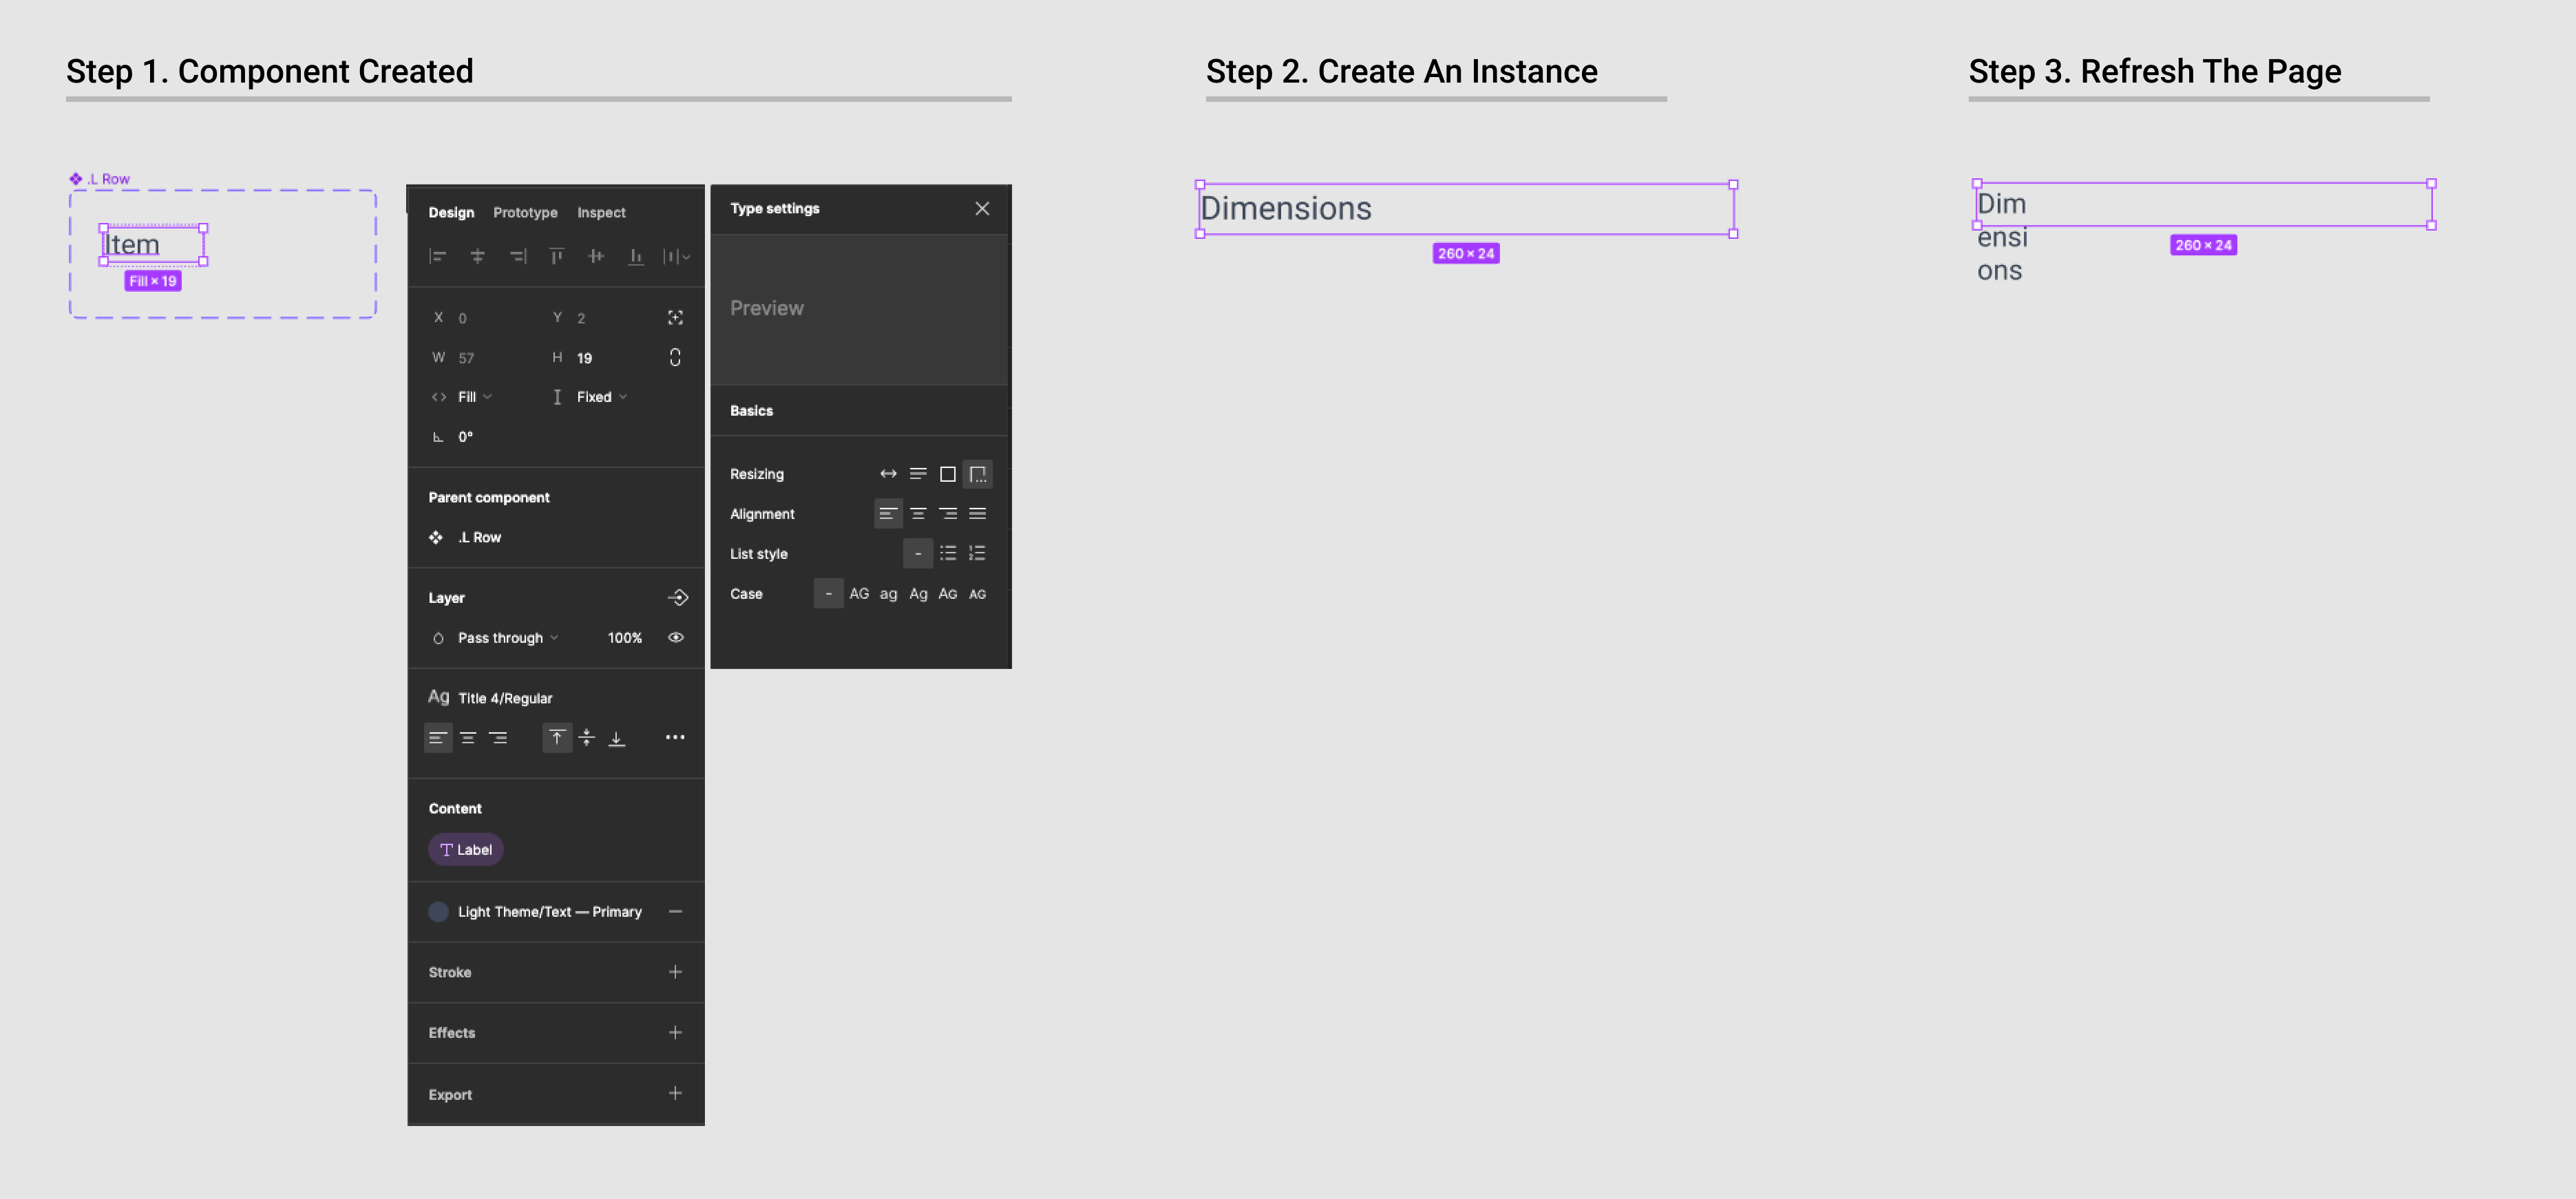Select title case Ag option
Screen dimensions: 2576x1199
(x=918, y=594)
